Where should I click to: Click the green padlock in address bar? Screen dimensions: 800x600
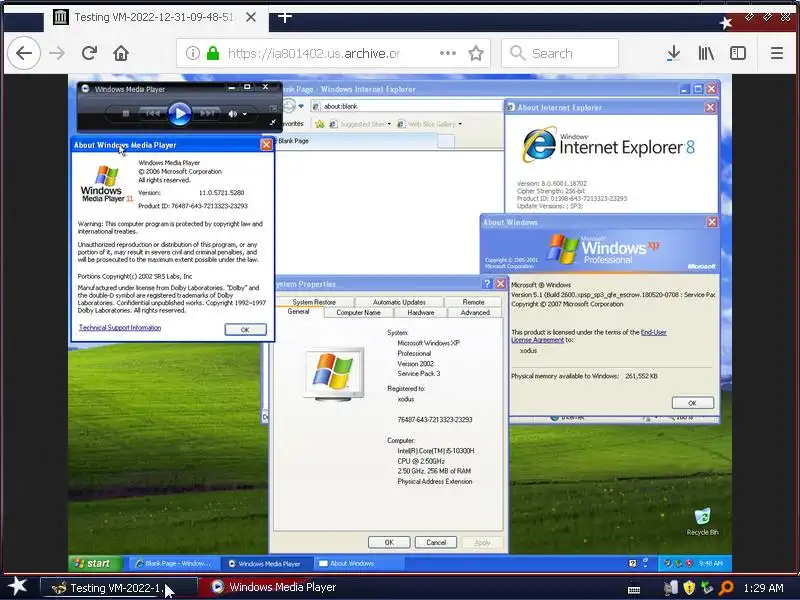(213, 53)
